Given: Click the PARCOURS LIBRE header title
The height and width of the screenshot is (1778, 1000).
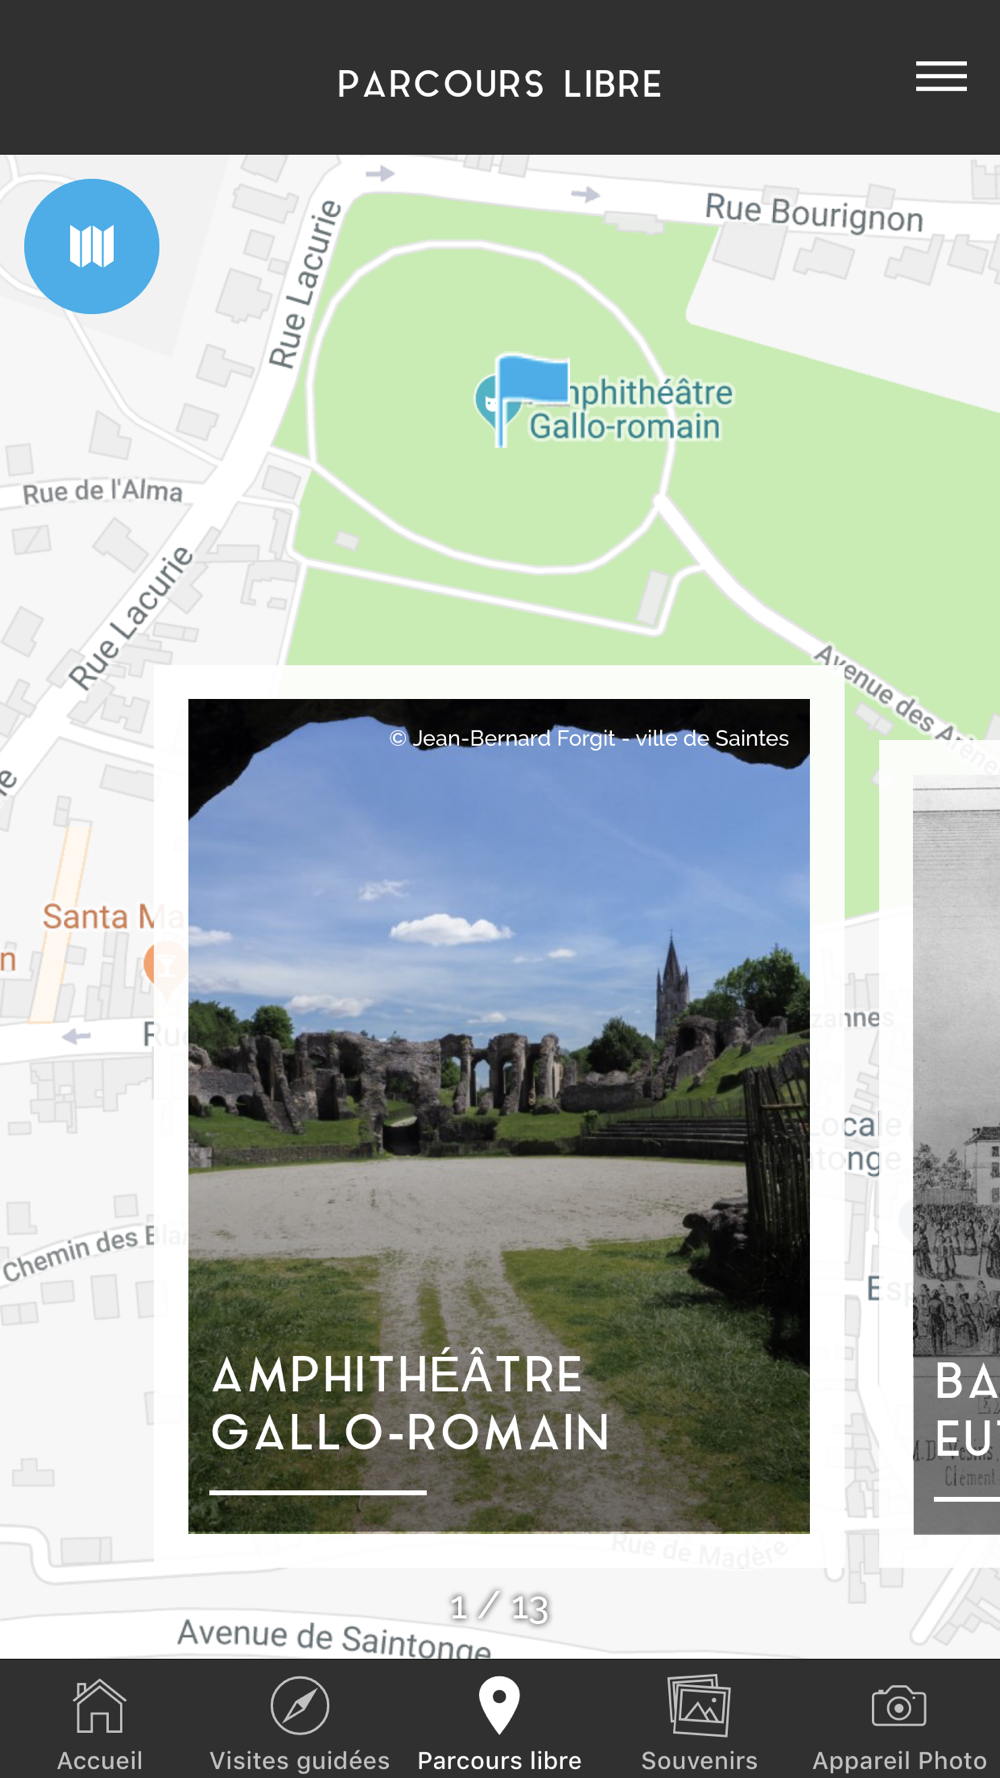Looking at the screenshot, I should (x=500, y=84).
